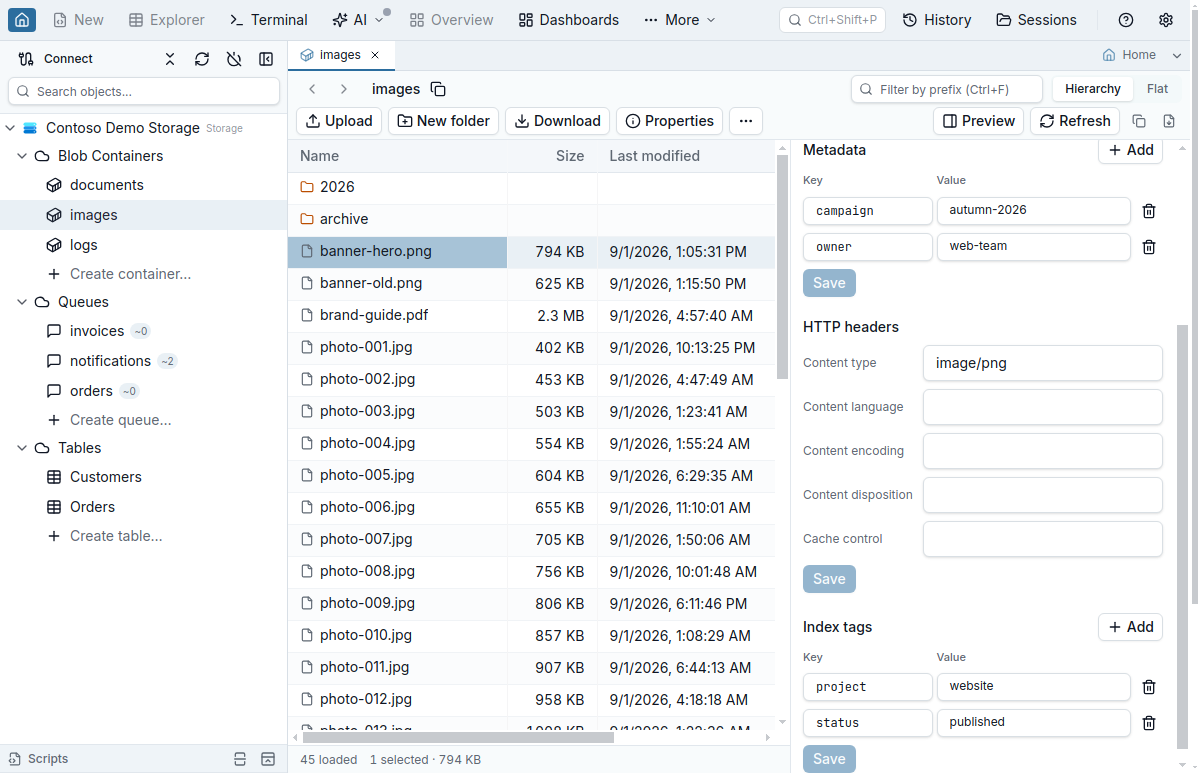
Task: Hide the sidebar panel icon
Action: click(x=266, y=59)
